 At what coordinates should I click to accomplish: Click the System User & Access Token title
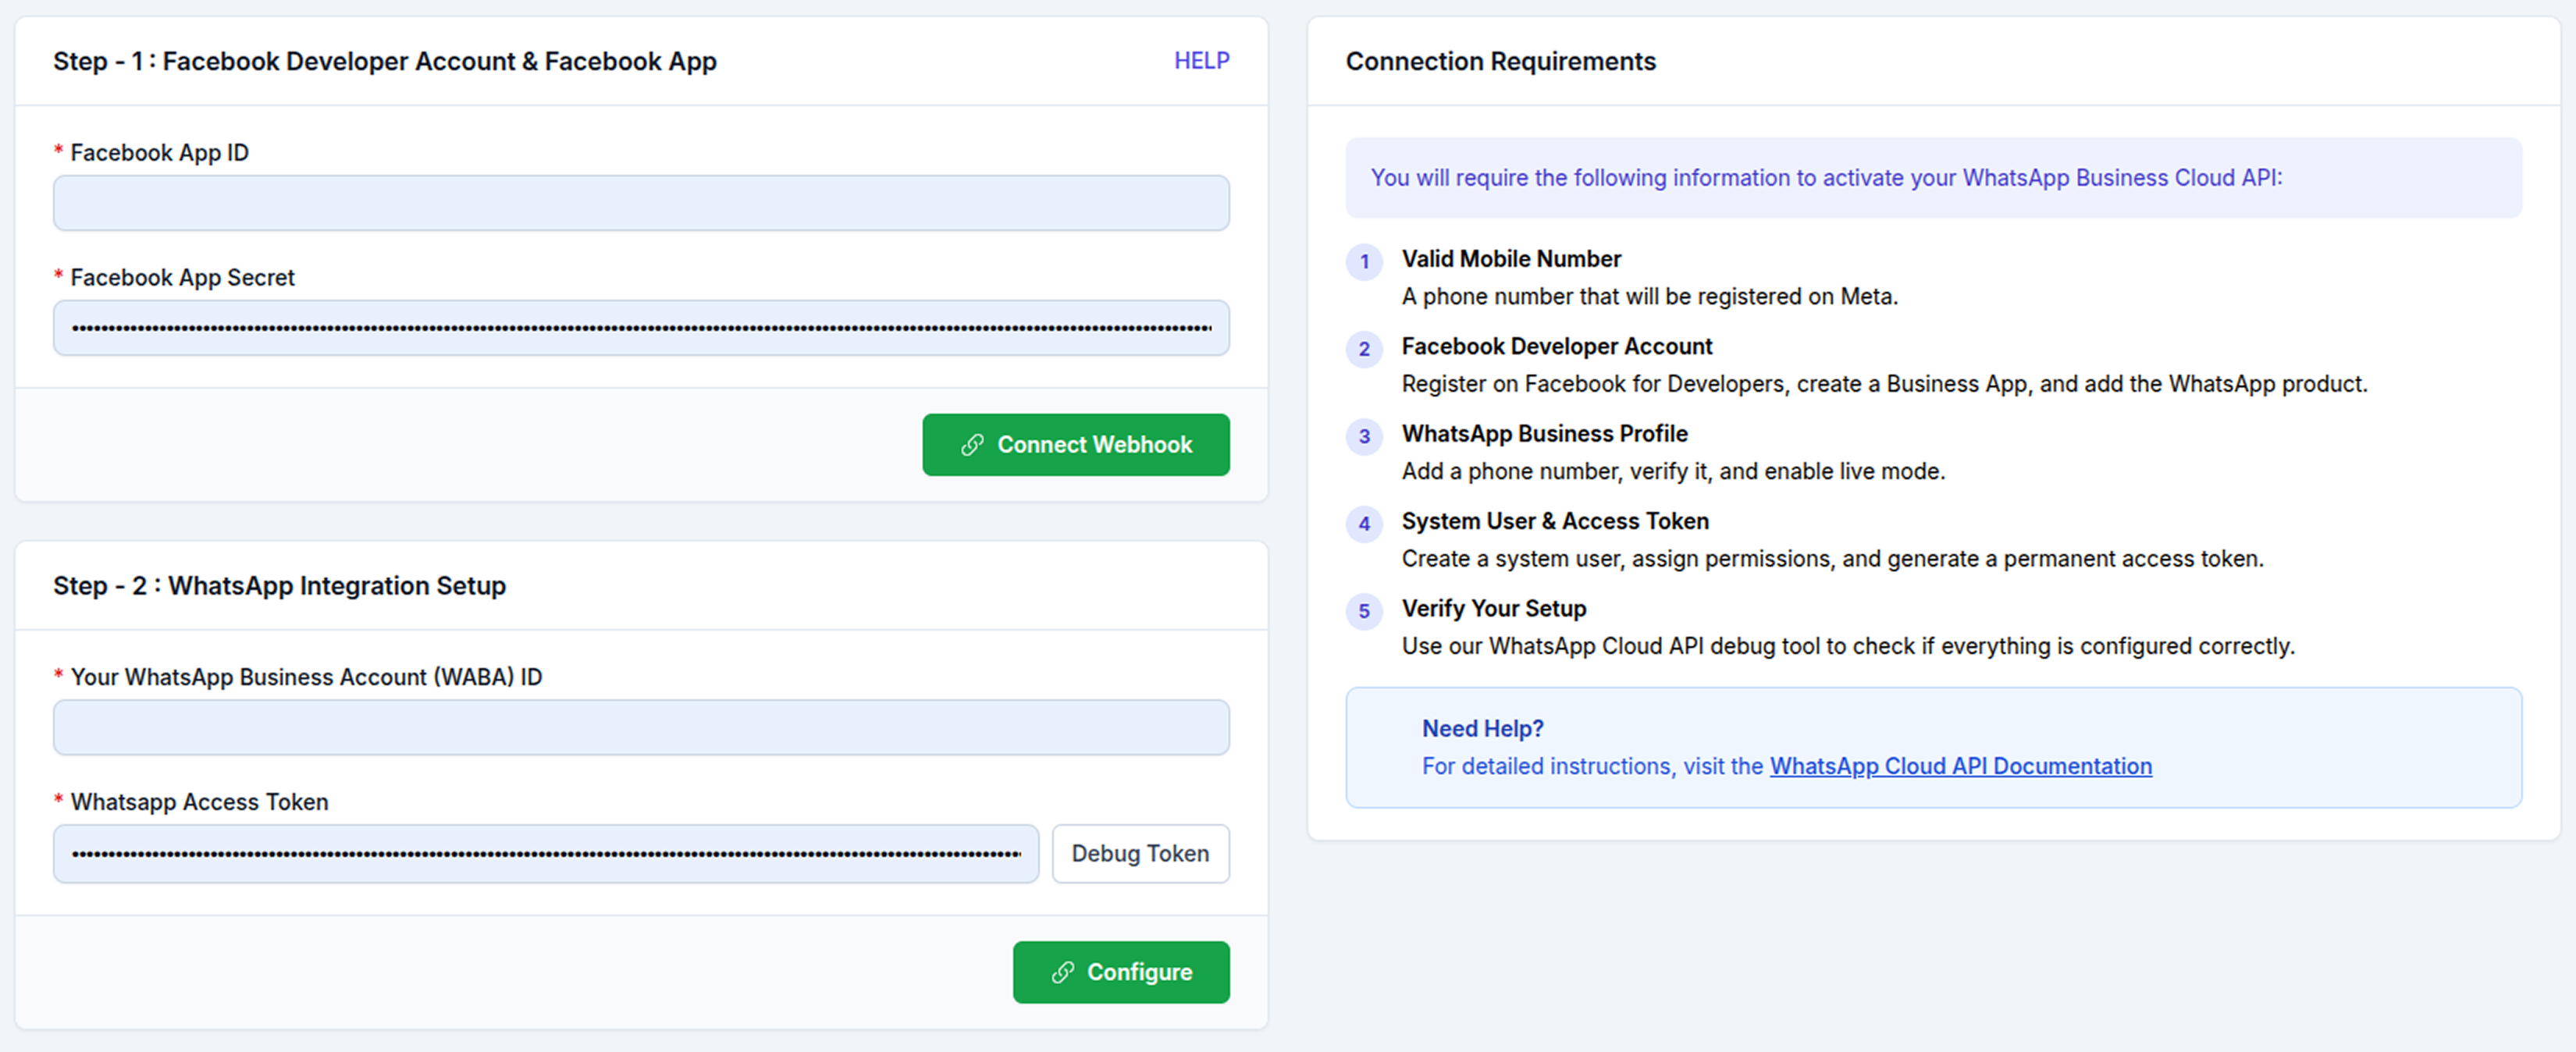tap(1554, 521)
